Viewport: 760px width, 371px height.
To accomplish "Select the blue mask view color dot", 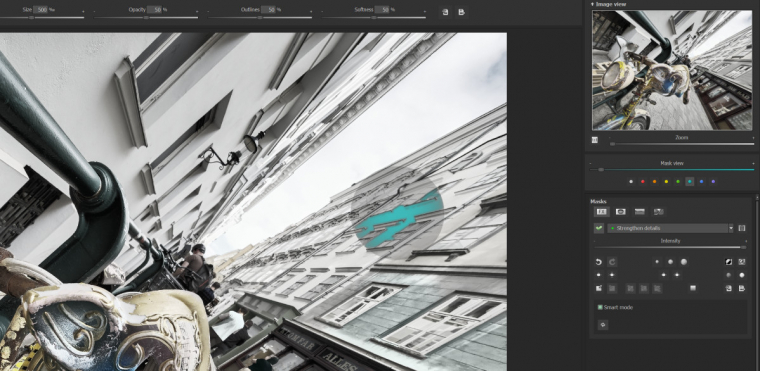I will [701, 182].
